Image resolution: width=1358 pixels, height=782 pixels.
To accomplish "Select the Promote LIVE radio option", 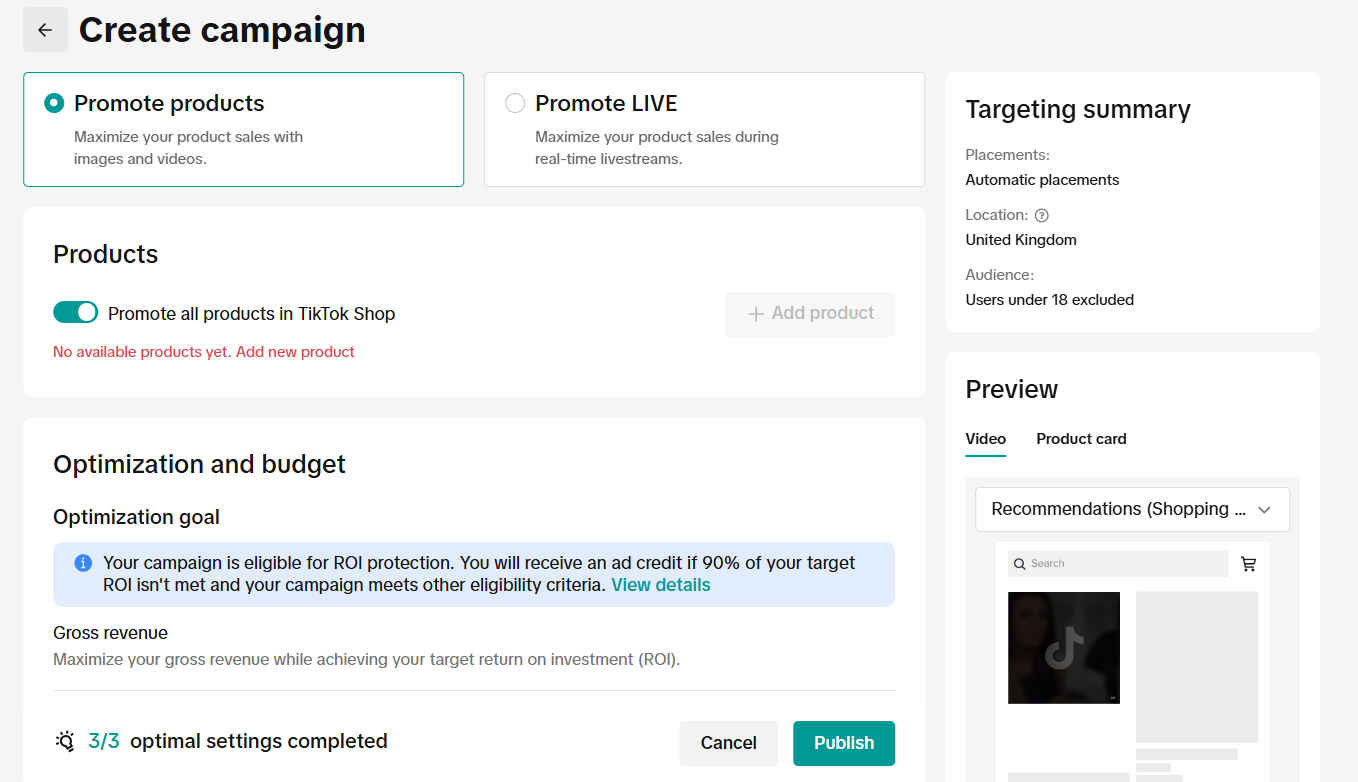I will tap(515, 103).
